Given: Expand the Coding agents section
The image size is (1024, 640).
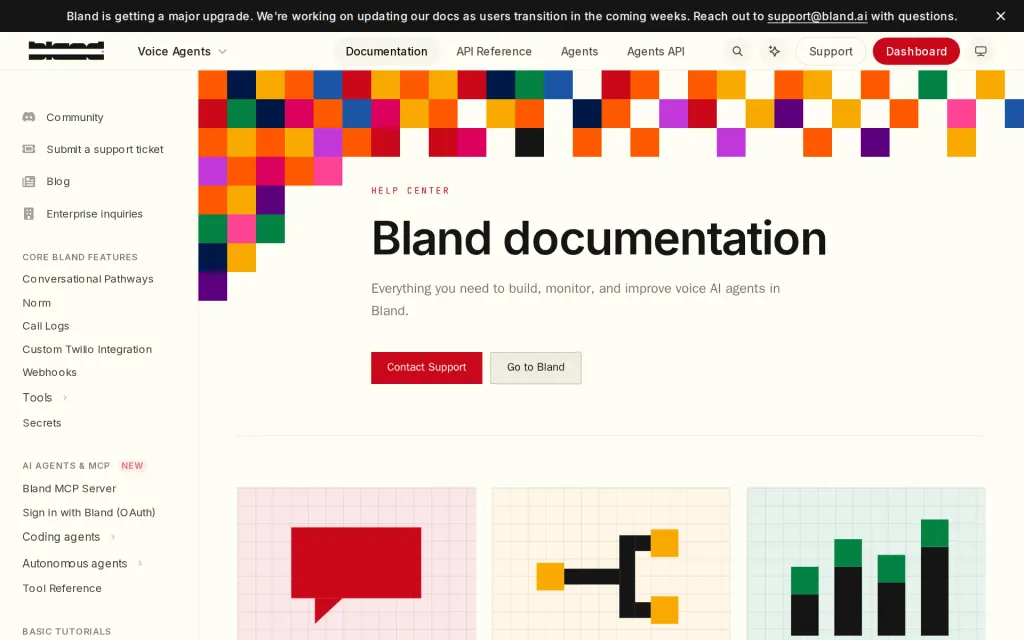Looking at the screenshot, I should click(x=69, y=537).
